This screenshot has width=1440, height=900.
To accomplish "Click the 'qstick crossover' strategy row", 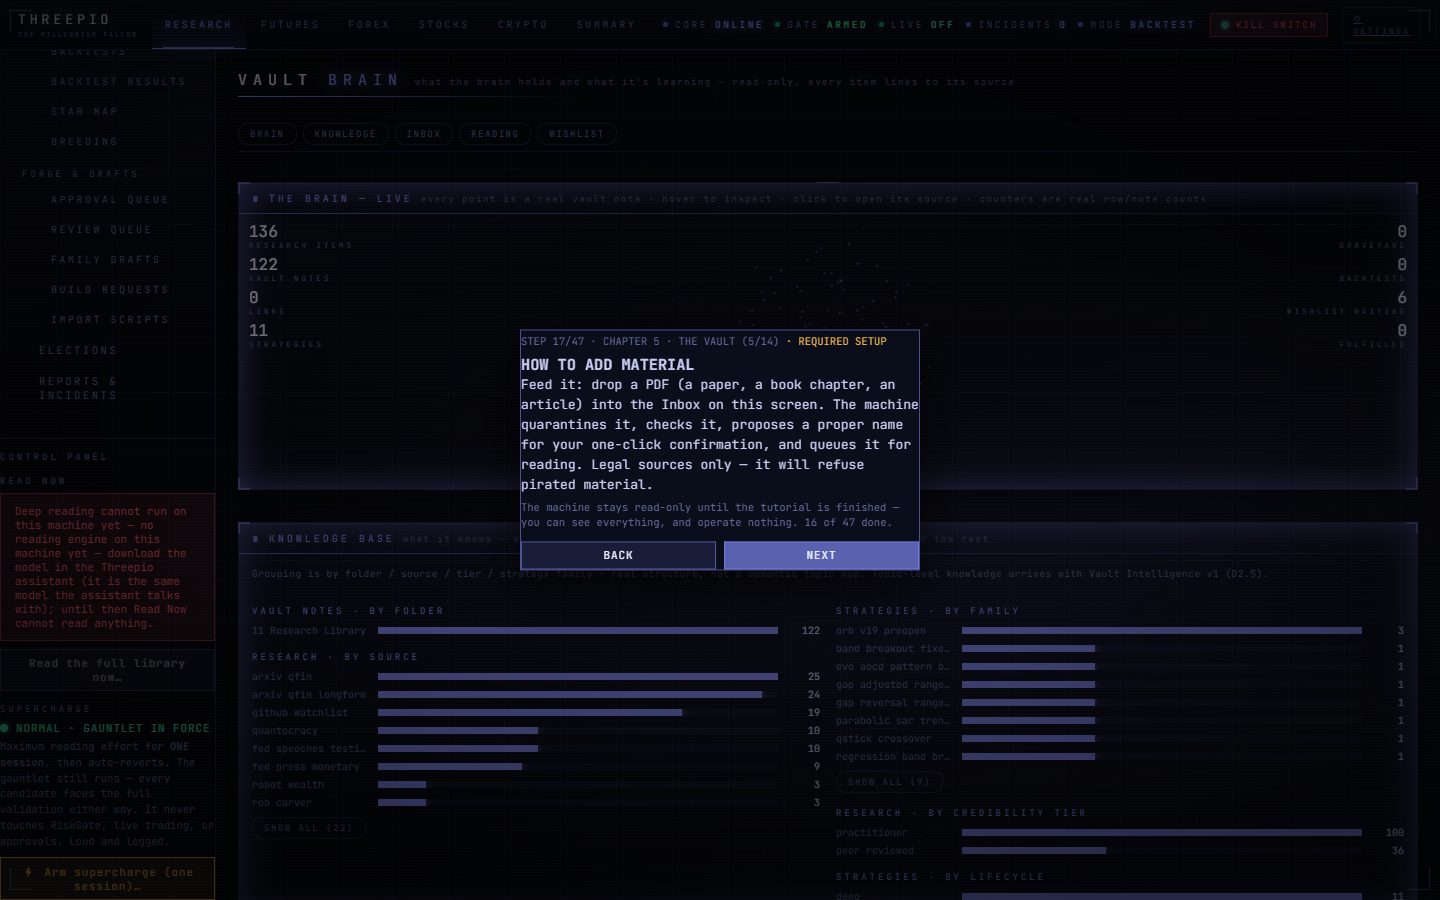I will [x=1120, y=739].
